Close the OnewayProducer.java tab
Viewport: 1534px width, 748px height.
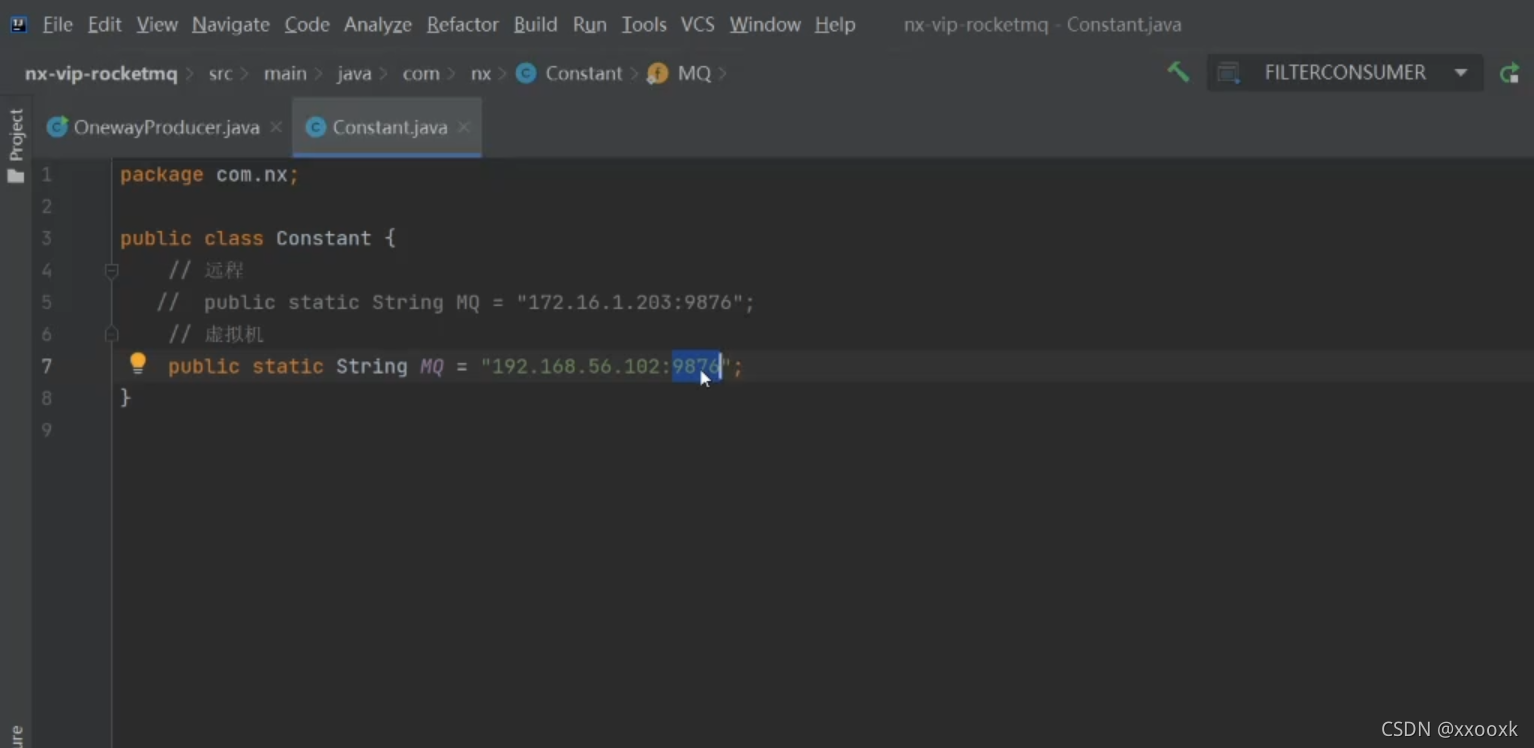[276, 127]
